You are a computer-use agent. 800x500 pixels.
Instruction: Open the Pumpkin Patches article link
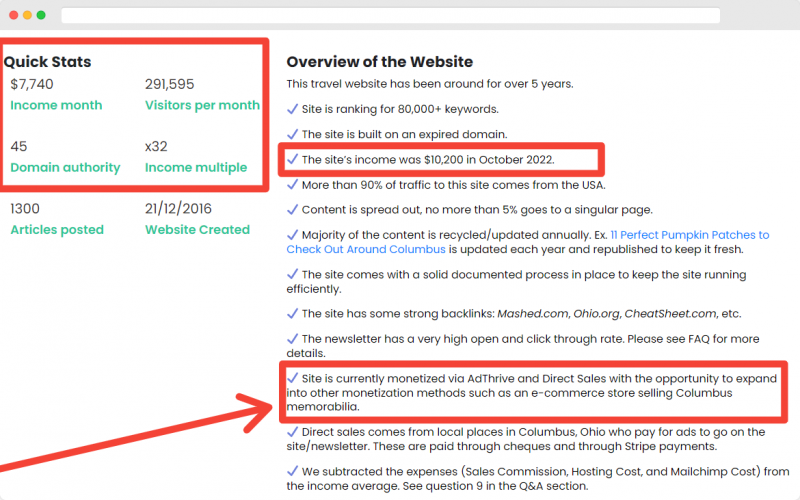528,242
